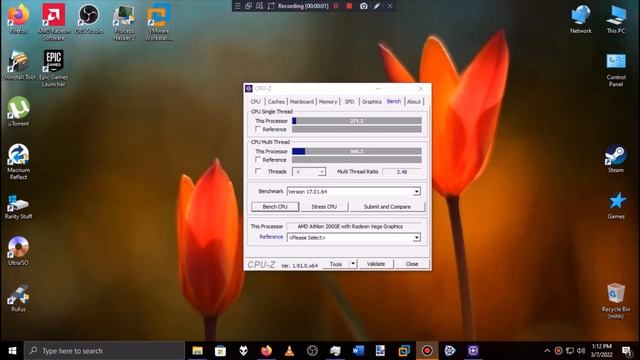Stop the screen recording

click(x=349, y=6)
